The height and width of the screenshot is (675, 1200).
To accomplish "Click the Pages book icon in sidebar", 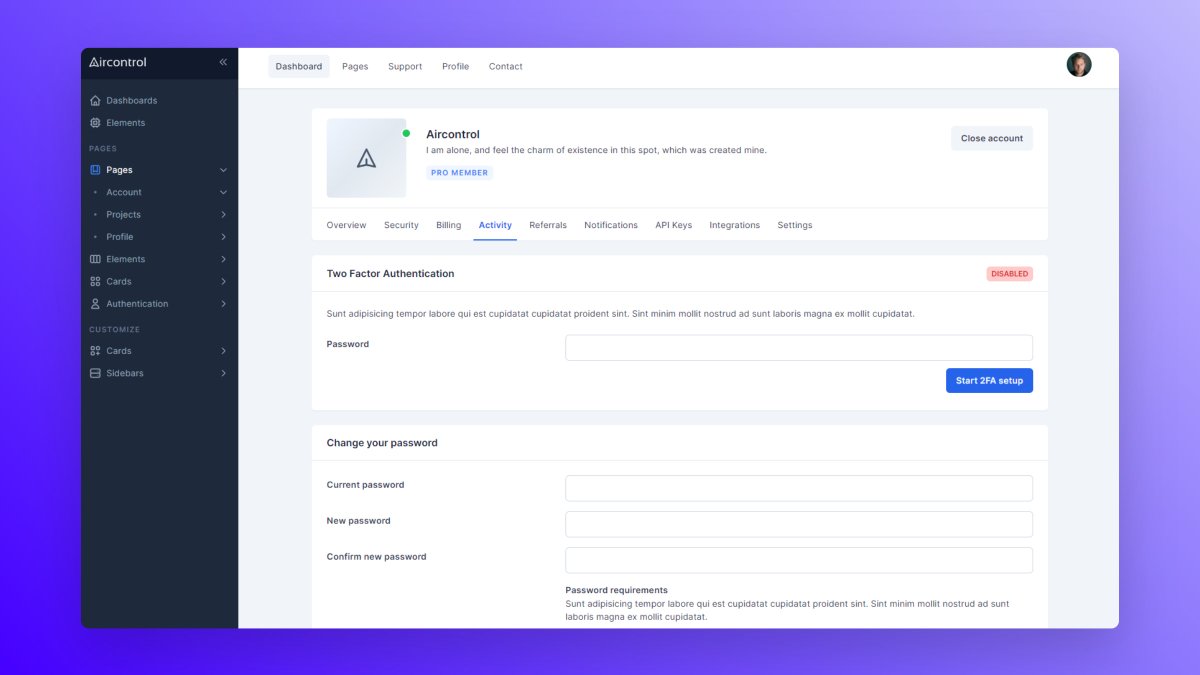I will [96, 170].
